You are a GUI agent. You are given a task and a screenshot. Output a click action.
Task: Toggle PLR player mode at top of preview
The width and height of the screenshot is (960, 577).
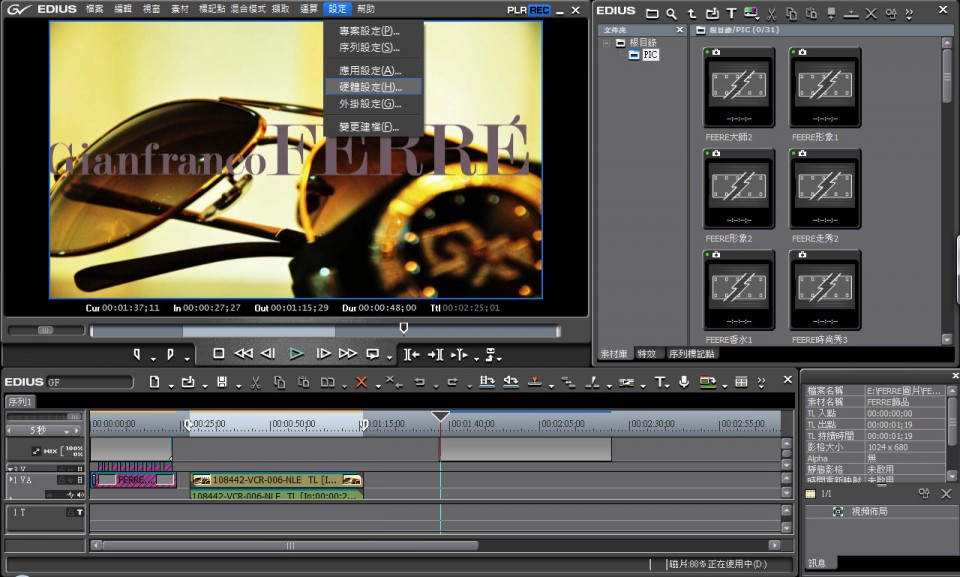[517, 10]
